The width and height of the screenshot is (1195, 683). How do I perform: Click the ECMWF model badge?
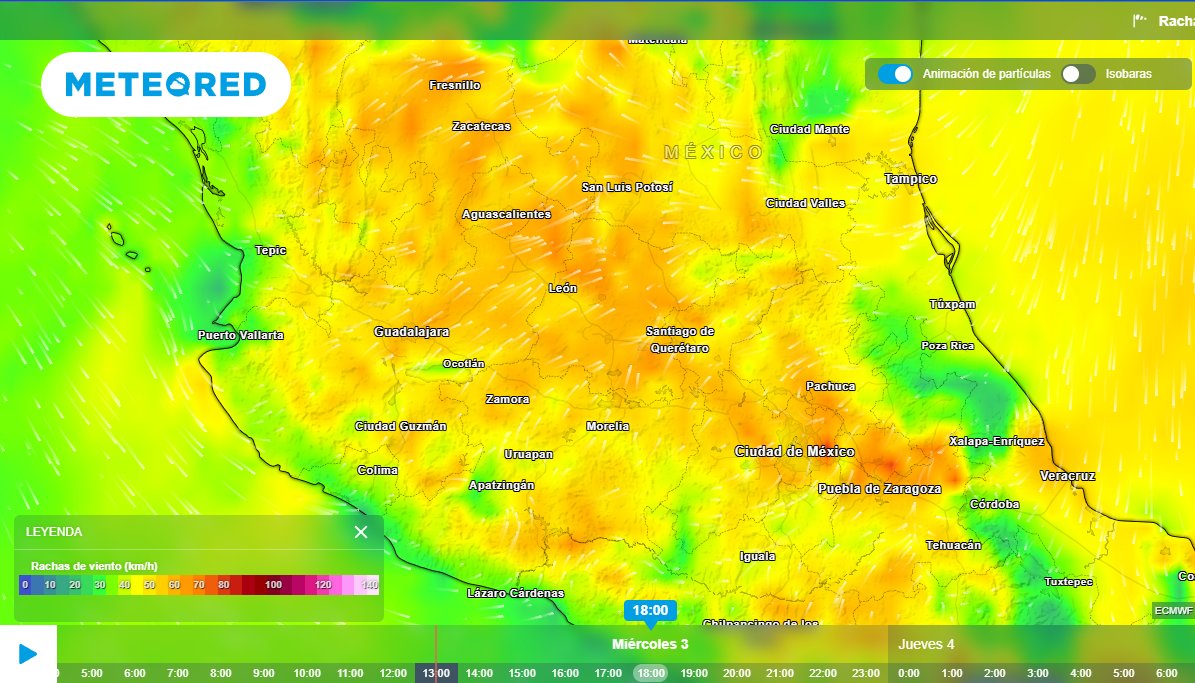pyautogui.click(x=1173, y=611)
